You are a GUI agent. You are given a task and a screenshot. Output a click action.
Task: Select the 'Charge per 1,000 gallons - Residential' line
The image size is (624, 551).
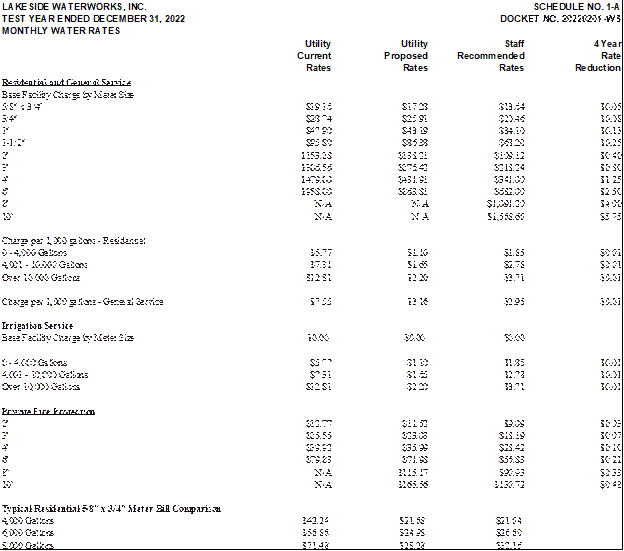74,241
